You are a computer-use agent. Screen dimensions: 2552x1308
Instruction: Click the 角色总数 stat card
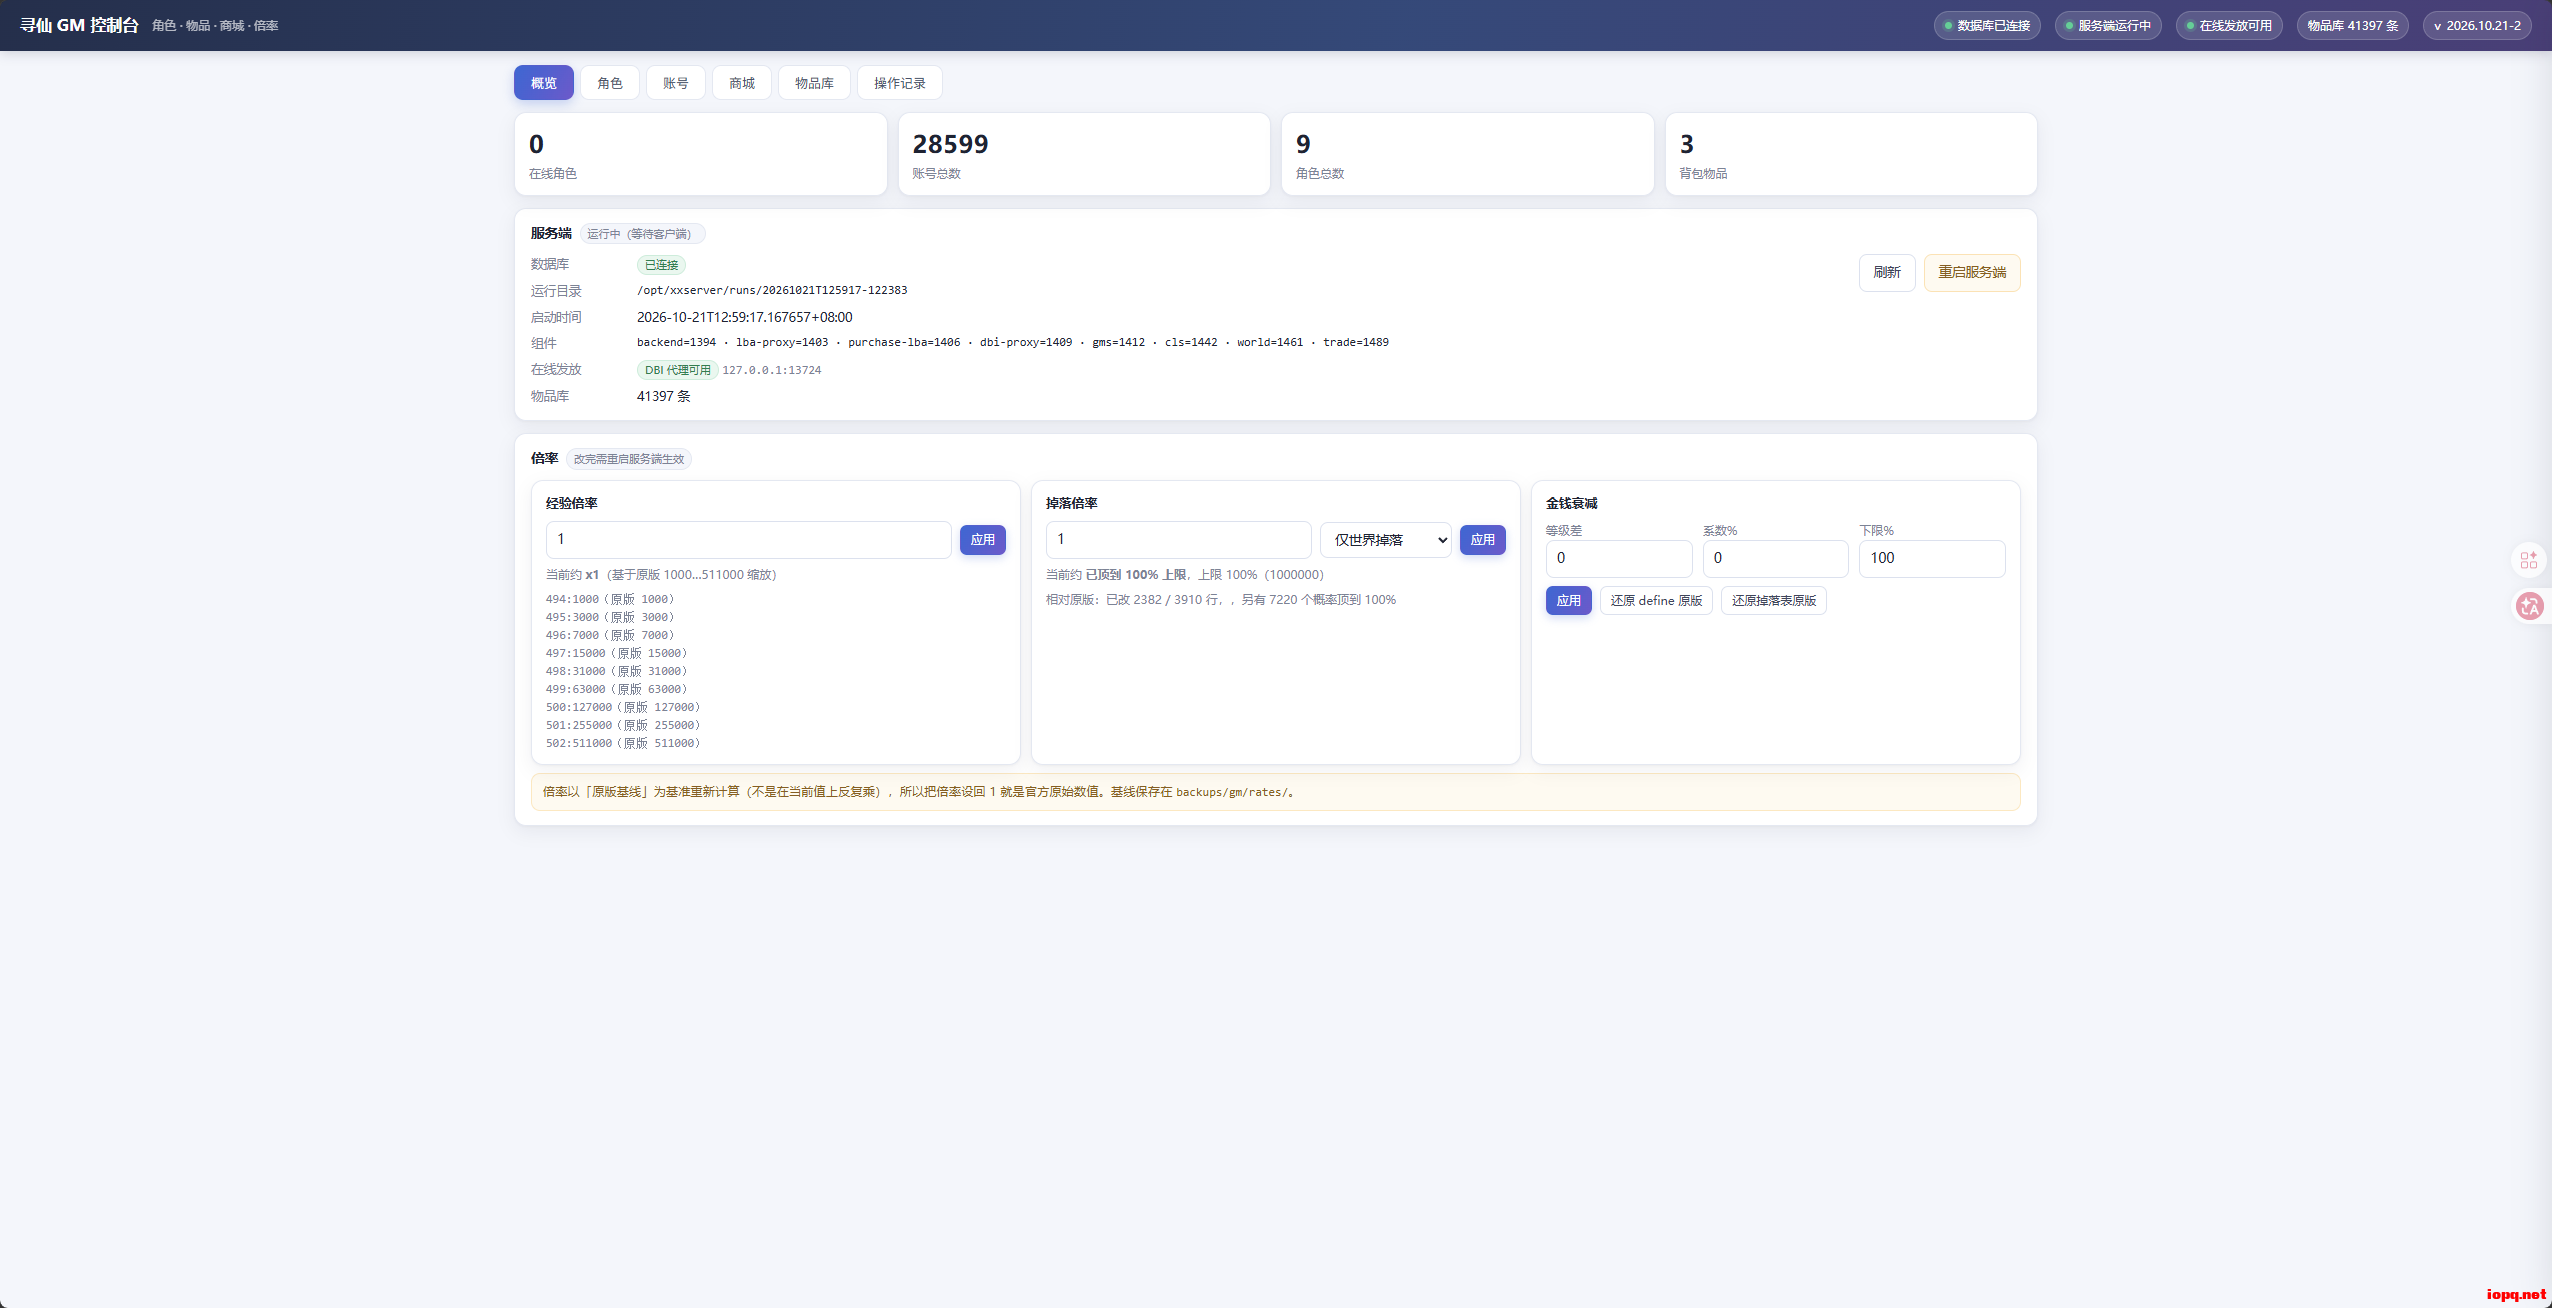pos(1468,154)
